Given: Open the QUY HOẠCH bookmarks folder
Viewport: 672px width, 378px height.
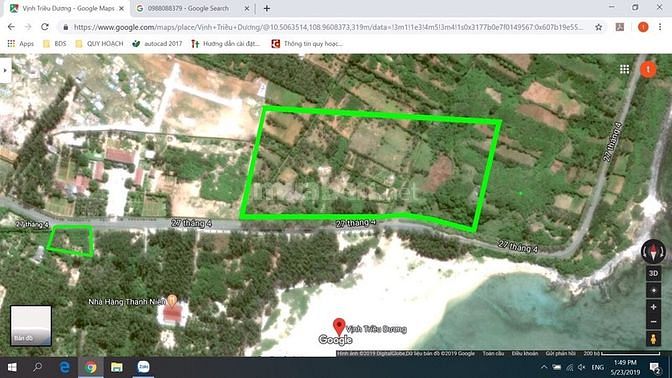Looking at the screenshot, I should (x=99, y=43).
